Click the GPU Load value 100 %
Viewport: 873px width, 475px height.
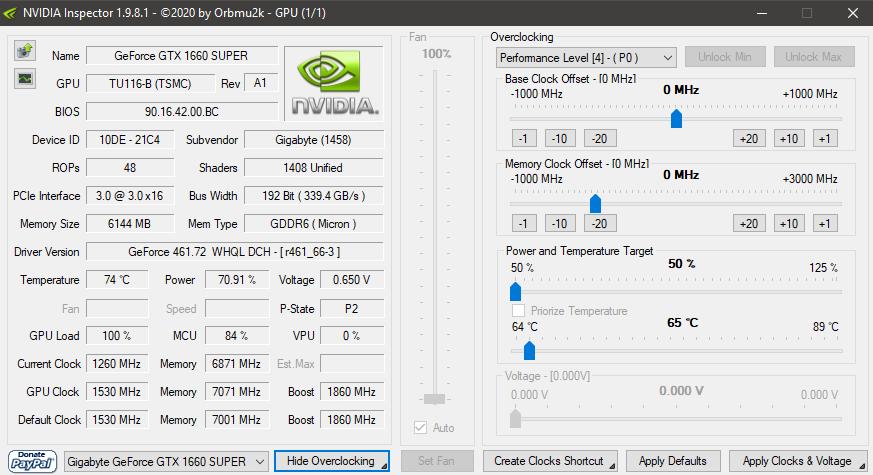(117, 336)
